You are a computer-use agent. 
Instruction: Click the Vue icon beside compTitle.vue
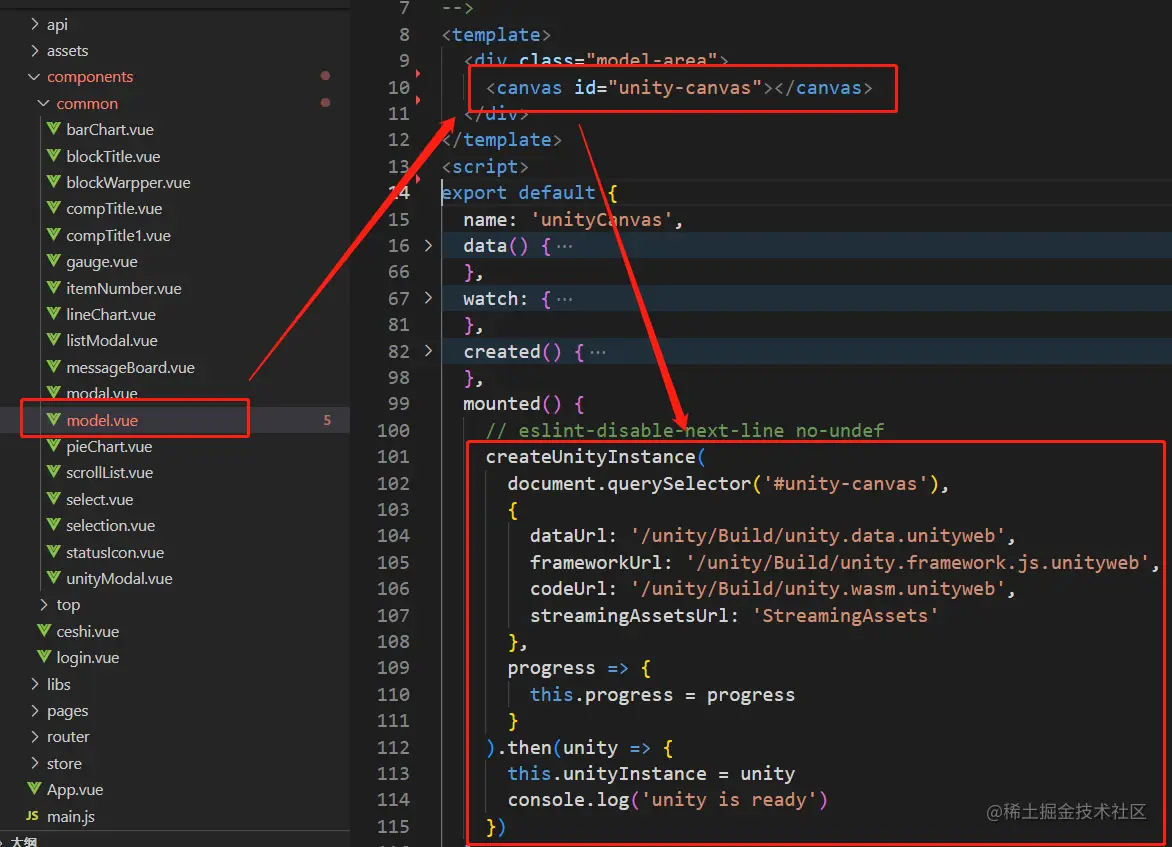click(x=54, y=208)
